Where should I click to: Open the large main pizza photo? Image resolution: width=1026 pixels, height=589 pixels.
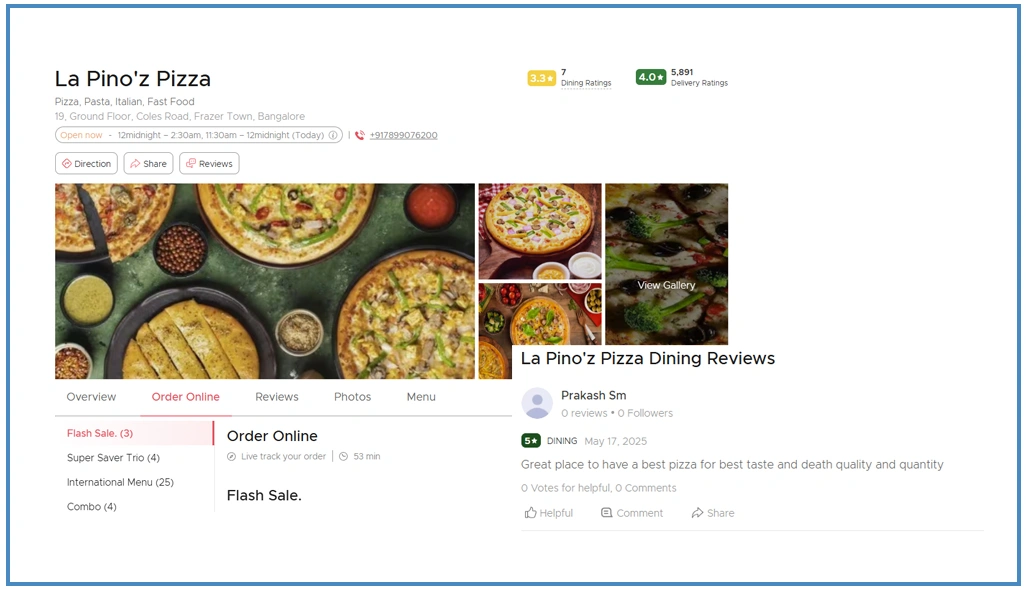click(x=265, y=281)
